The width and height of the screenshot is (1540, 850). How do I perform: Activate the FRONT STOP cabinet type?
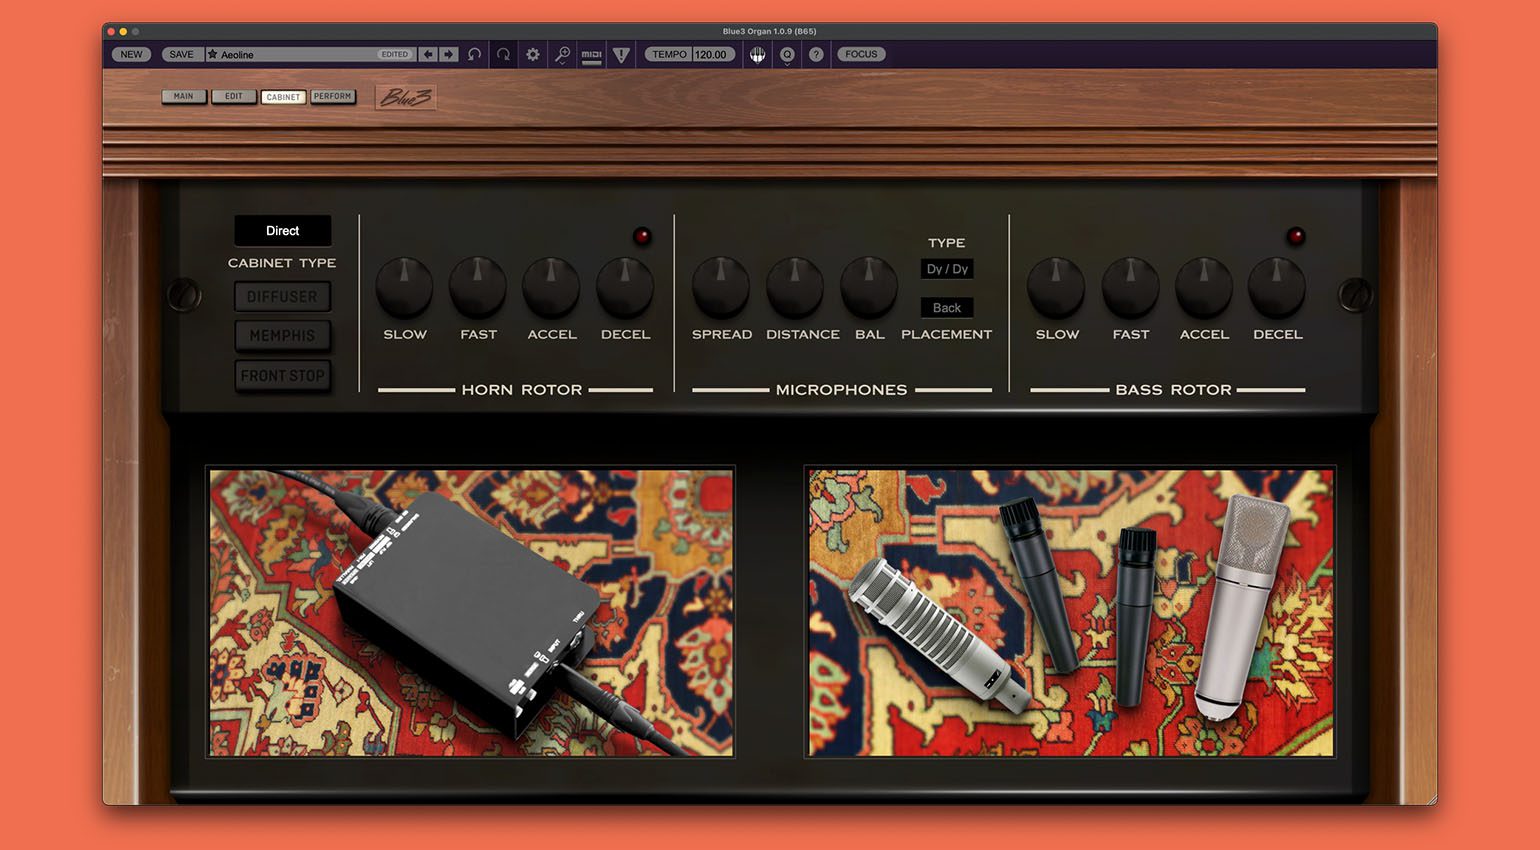pos(283,376)
